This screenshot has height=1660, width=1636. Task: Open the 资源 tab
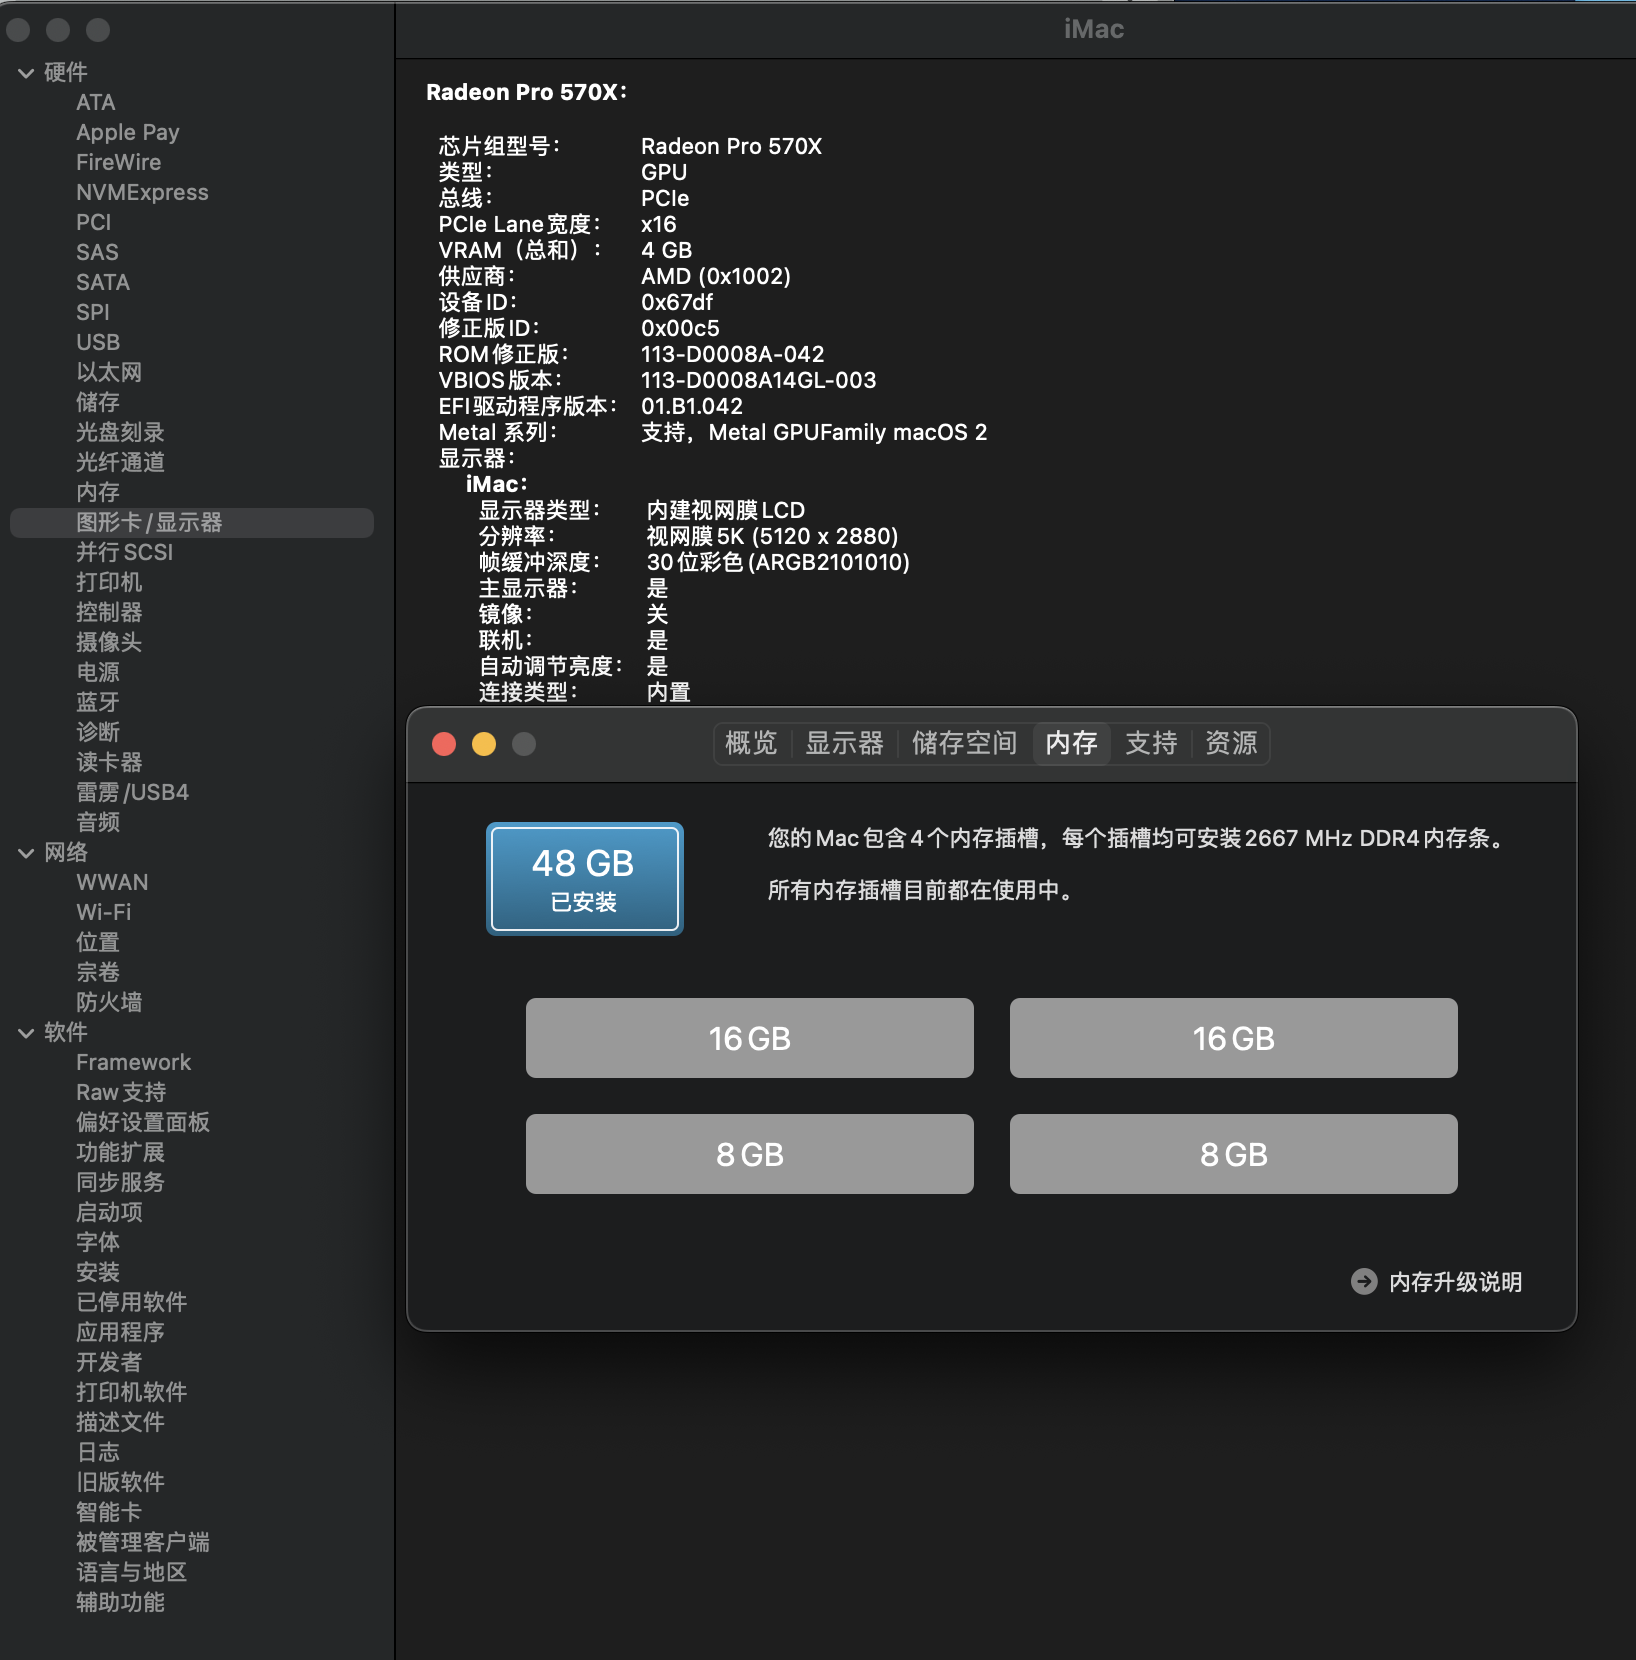(1231, 743)
